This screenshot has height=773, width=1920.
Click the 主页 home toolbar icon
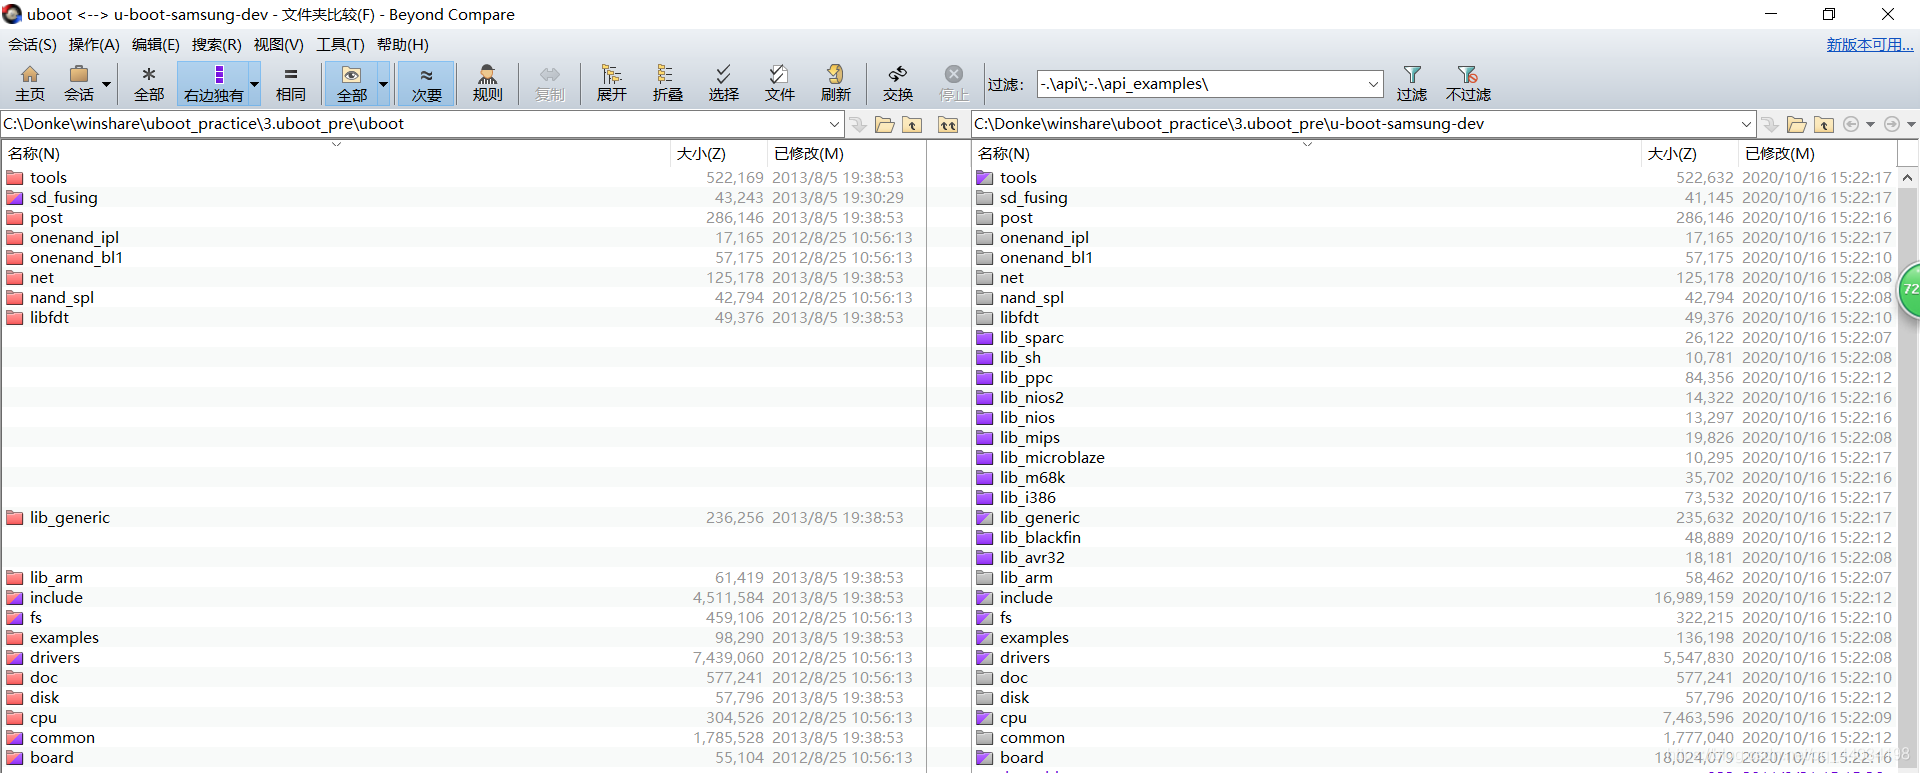pyautogui.click(x=29, y=83)
